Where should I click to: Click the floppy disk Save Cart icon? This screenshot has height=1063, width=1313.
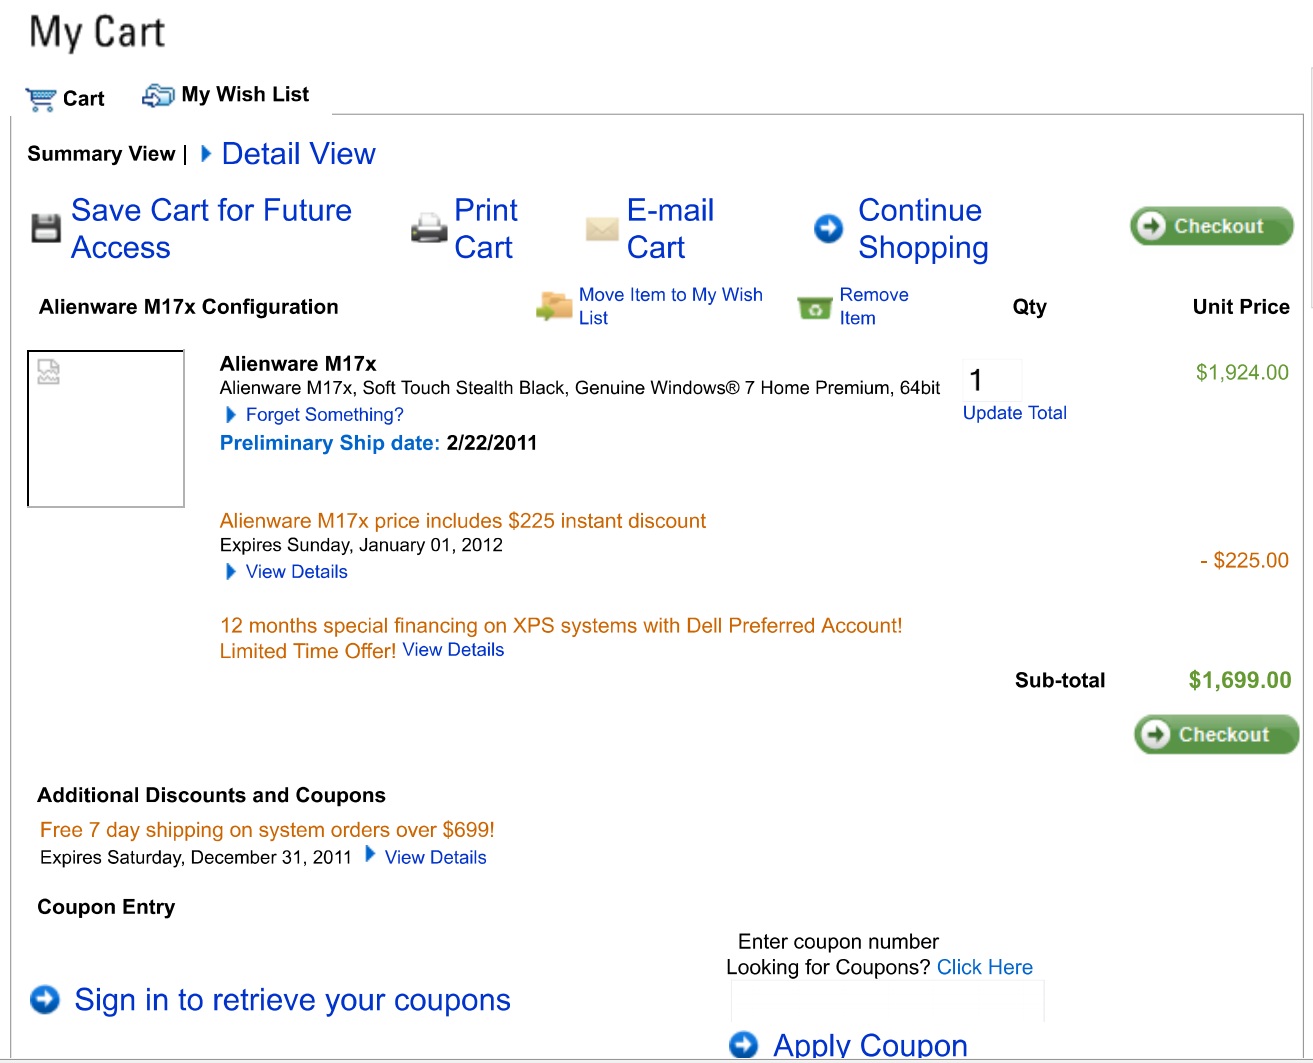click(x=46, y=228)
